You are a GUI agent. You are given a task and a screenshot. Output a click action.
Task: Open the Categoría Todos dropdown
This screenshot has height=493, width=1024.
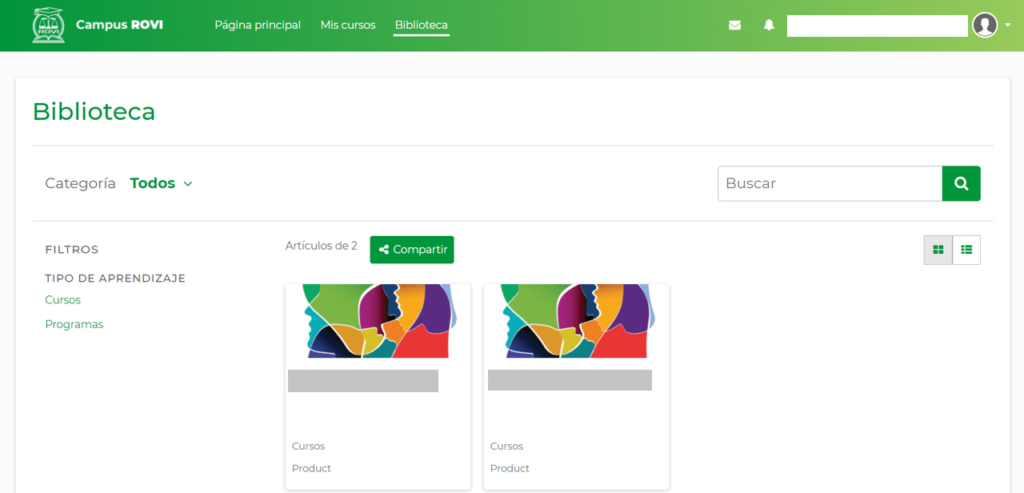pyautogui.click(x=161, y=184)
